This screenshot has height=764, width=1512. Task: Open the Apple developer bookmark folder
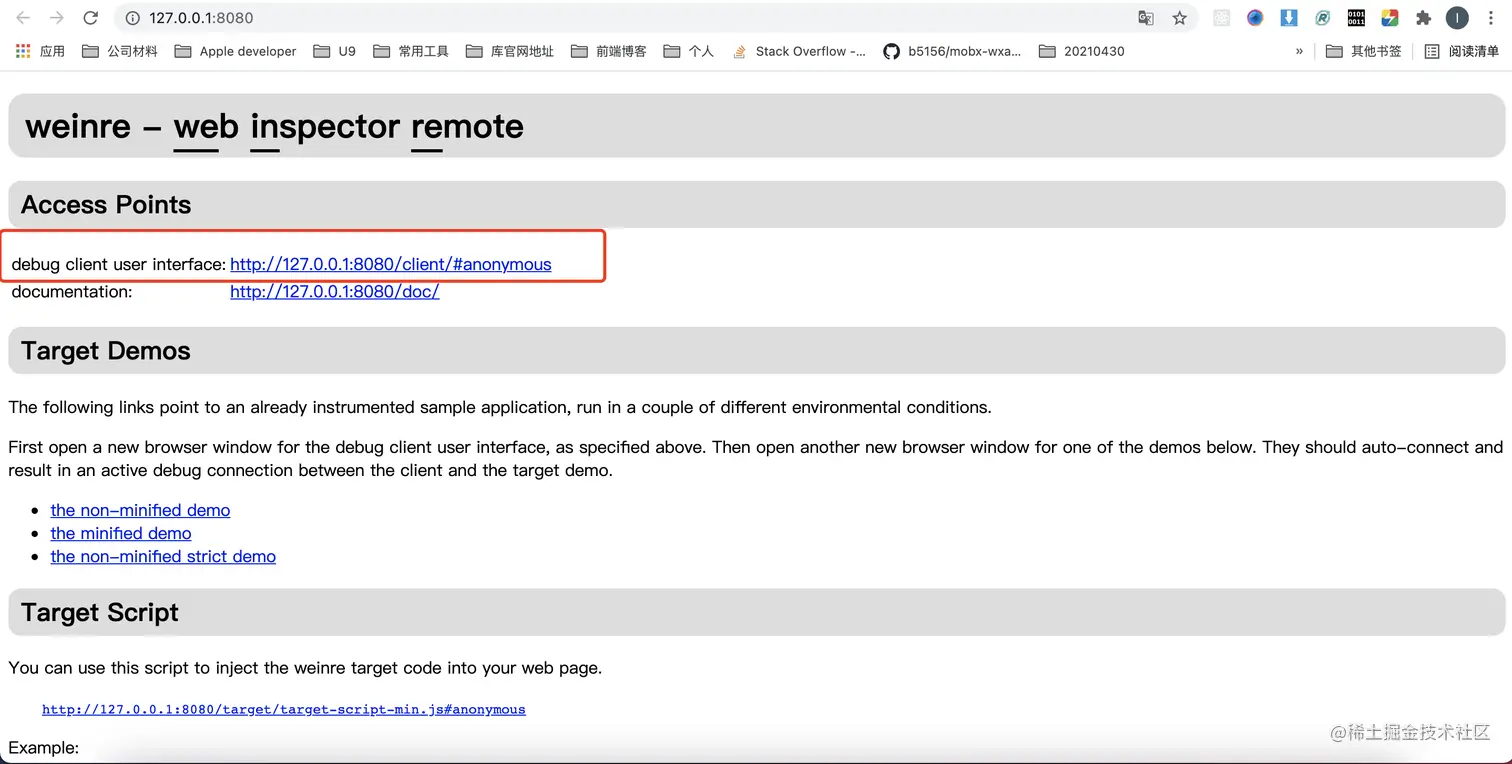(235, 51)
